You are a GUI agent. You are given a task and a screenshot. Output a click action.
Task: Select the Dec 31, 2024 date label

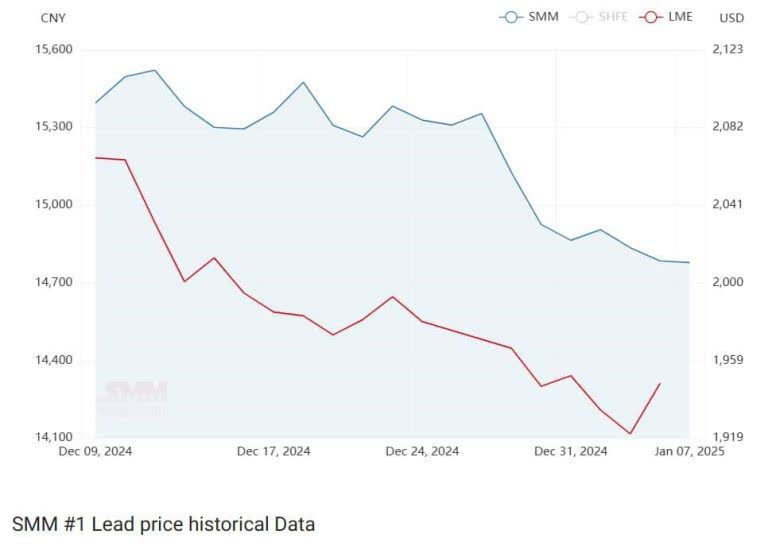[x=570, y=451]
